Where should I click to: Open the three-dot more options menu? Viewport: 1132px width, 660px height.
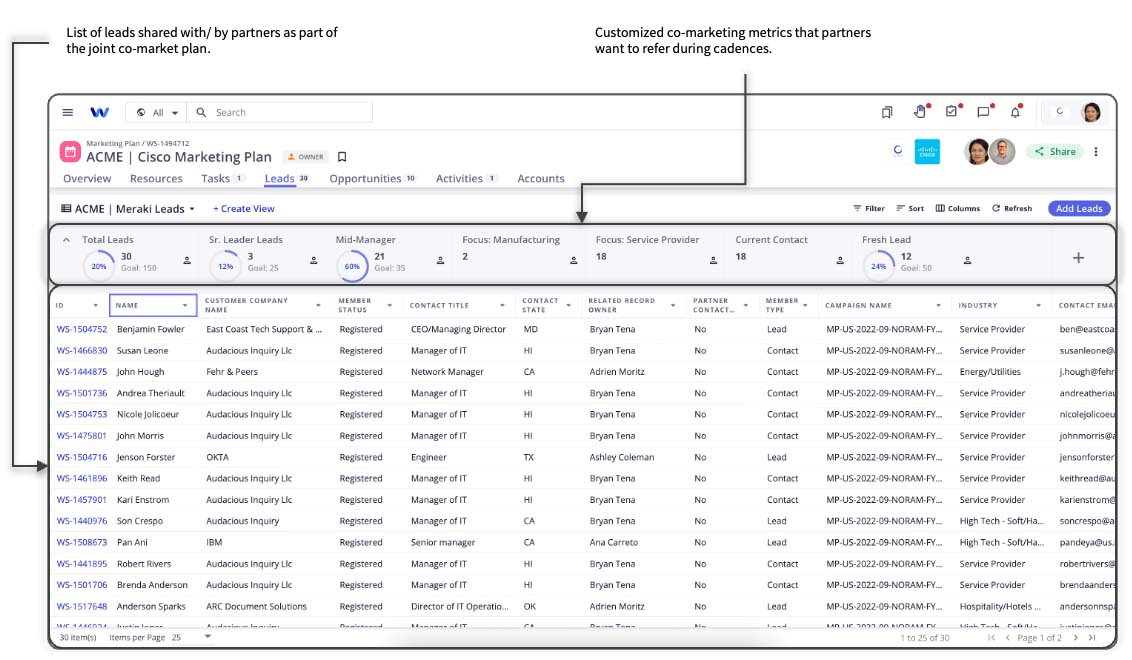pyautogui.click(x=1096, y=152)
